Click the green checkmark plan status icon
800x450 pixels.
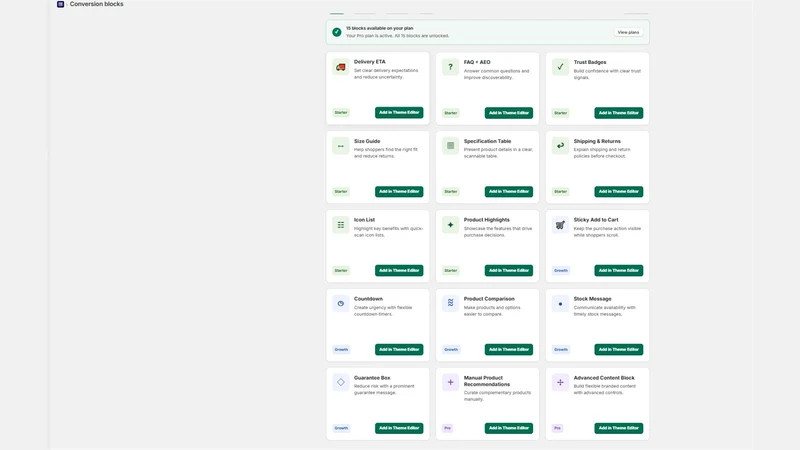point(337,32)
